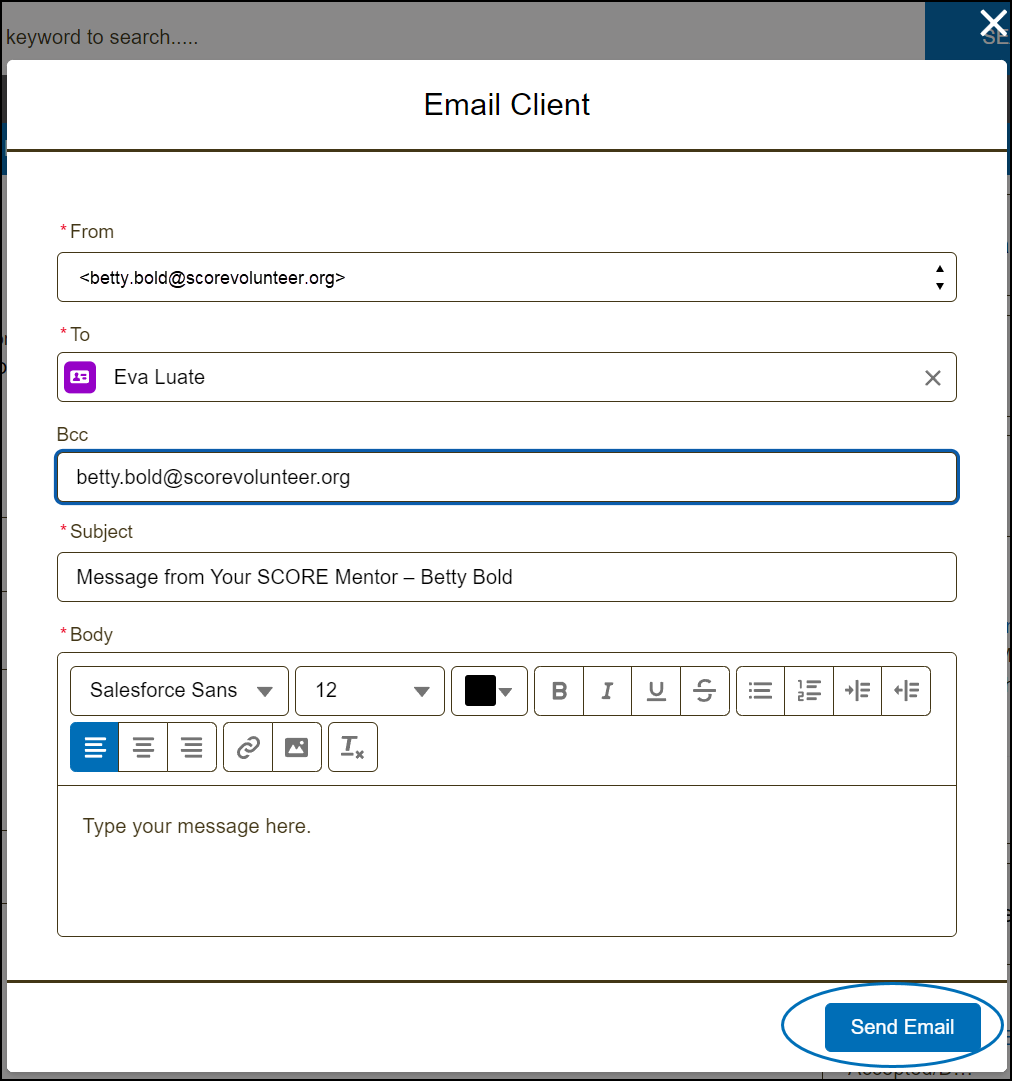1012x1081 pixels.
Task: Increase the text indent
Action: (x=858, y=691)
